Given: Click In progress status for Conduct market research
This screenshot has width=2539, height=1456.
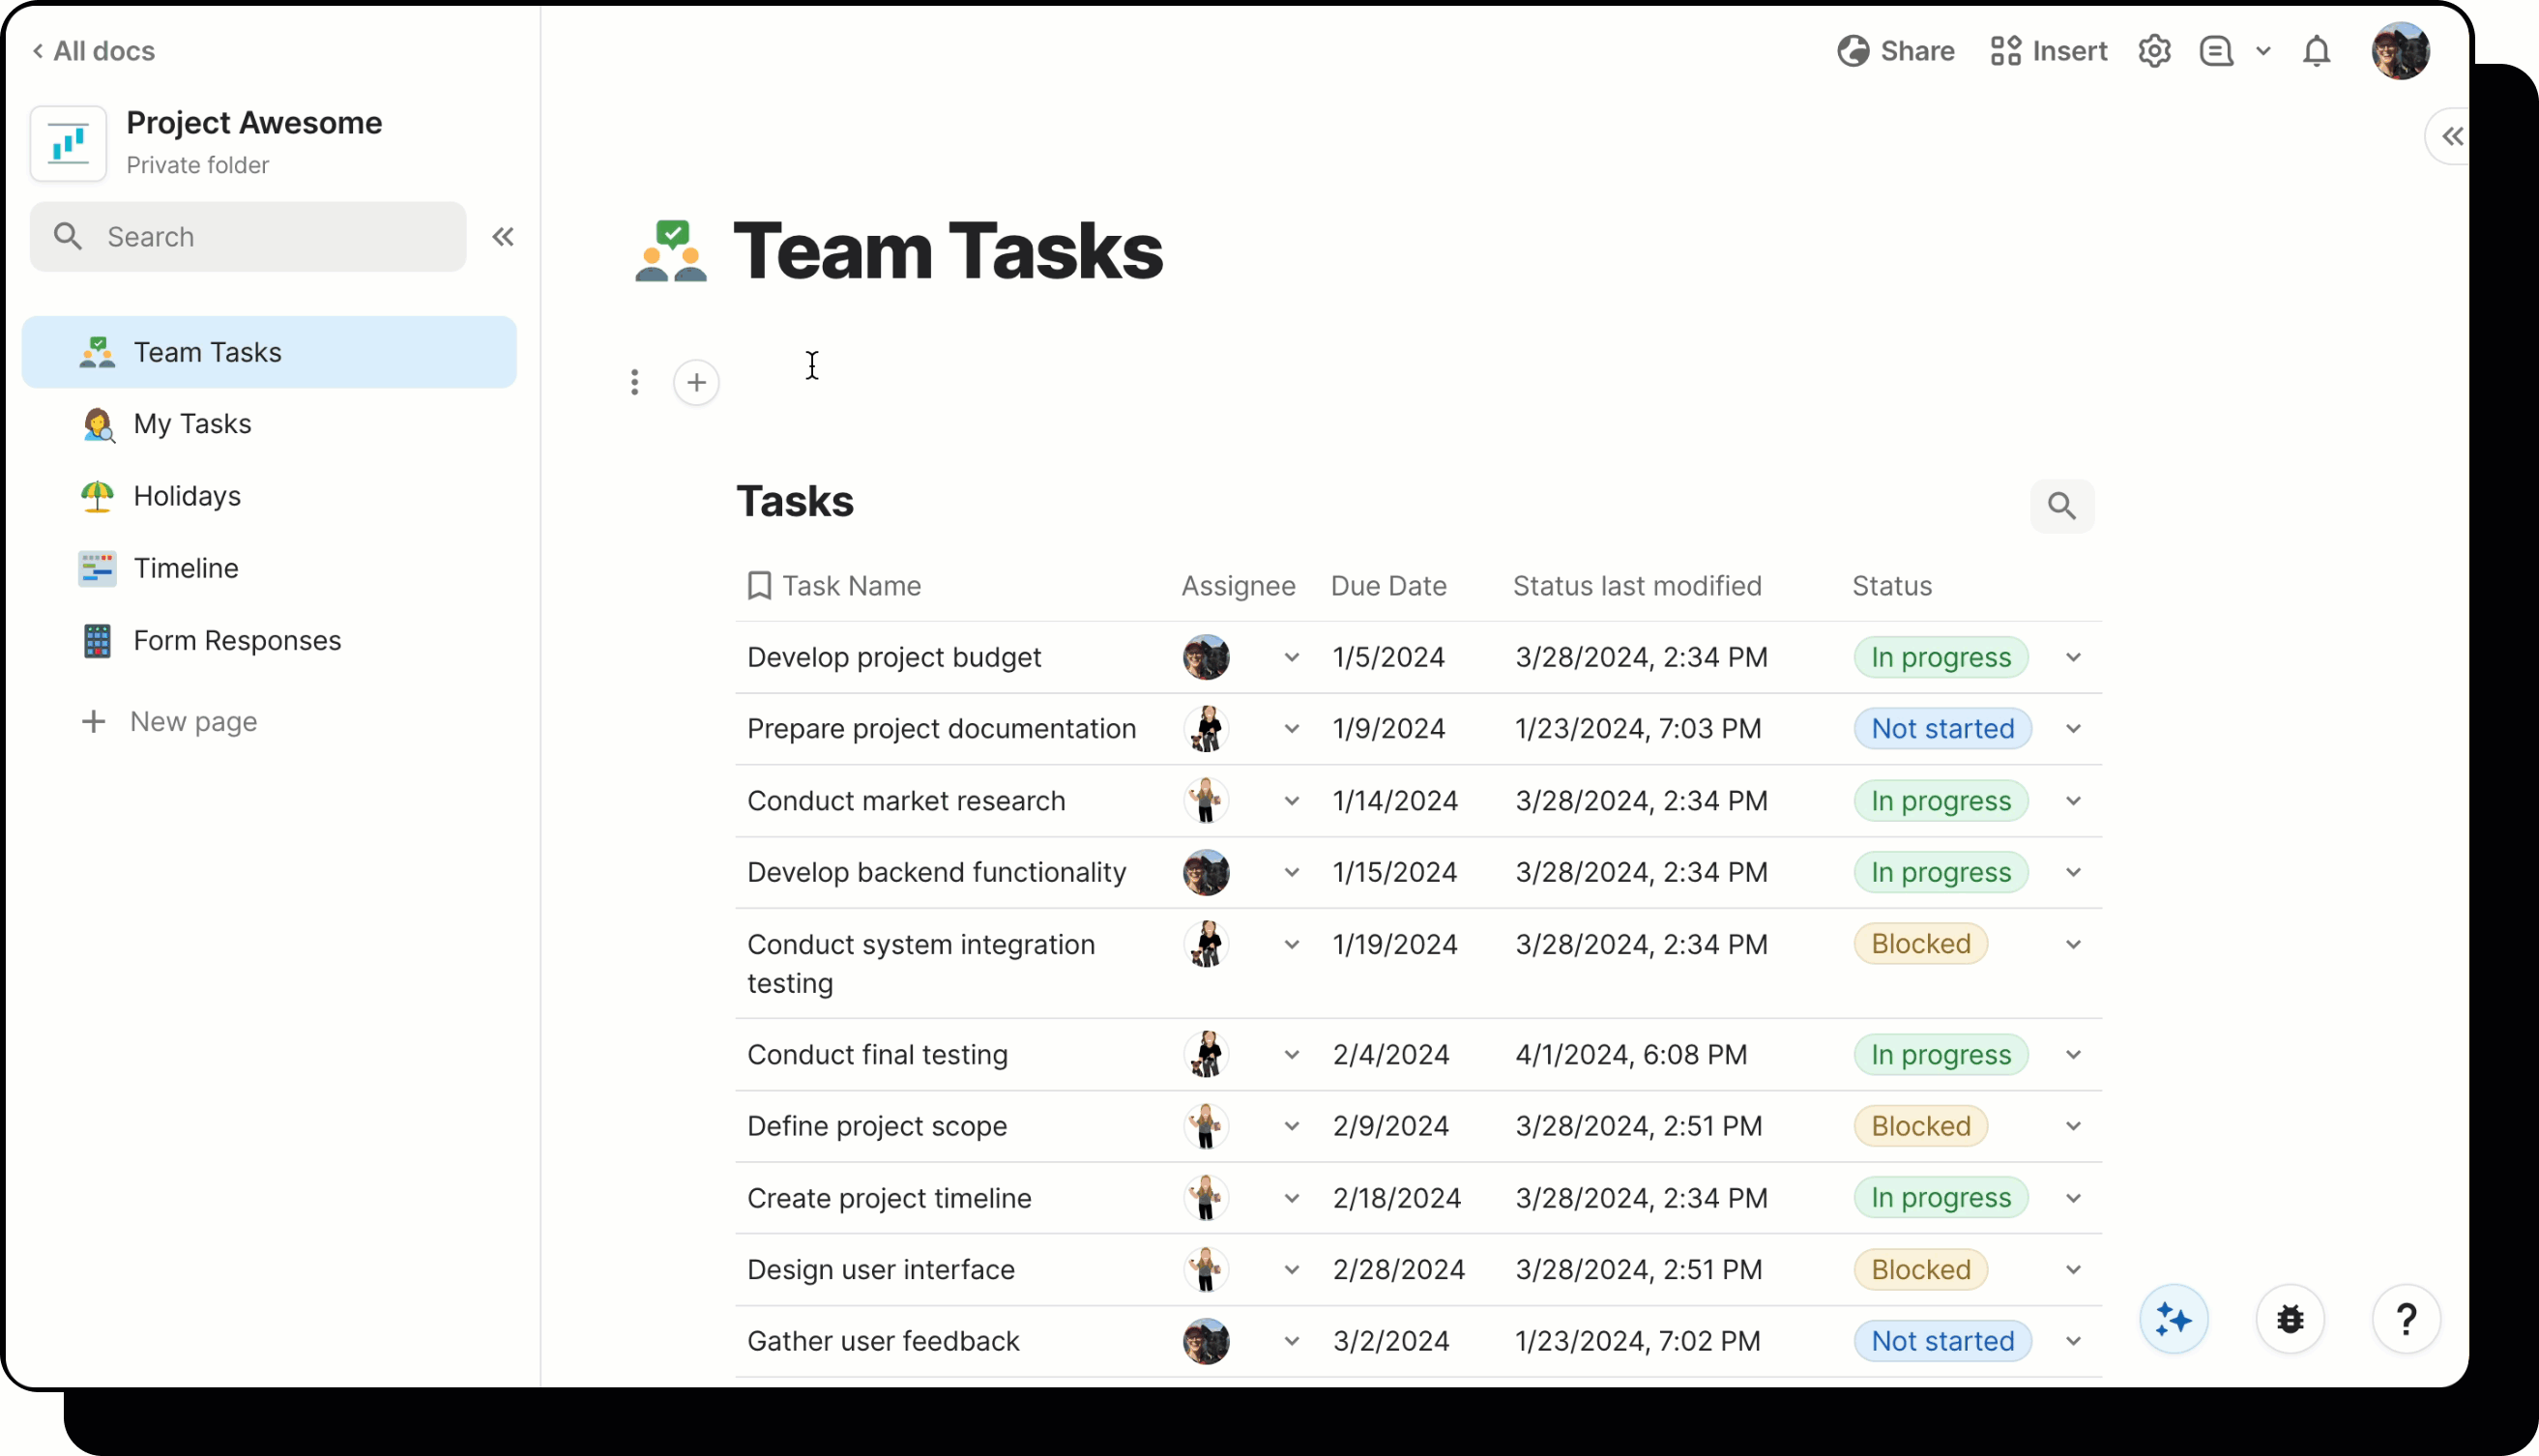Looking at the screenshot, I should (x=1940, y=801).
